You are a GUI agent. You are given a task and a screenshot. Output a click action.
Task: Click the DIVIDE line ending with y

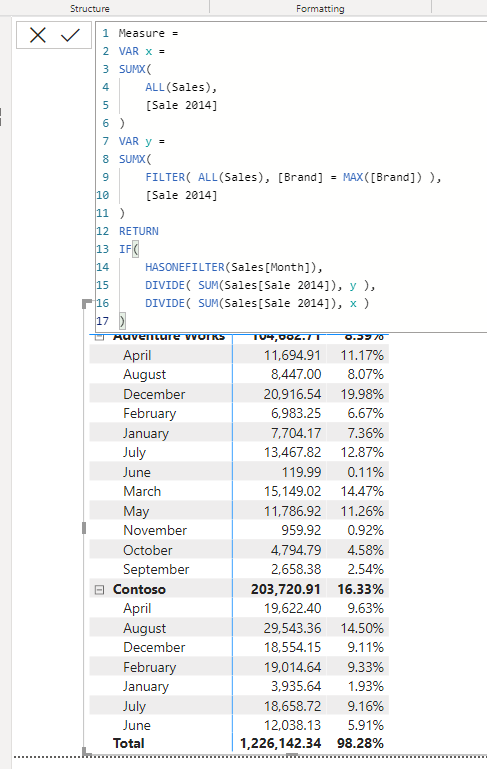pos(260,285)
